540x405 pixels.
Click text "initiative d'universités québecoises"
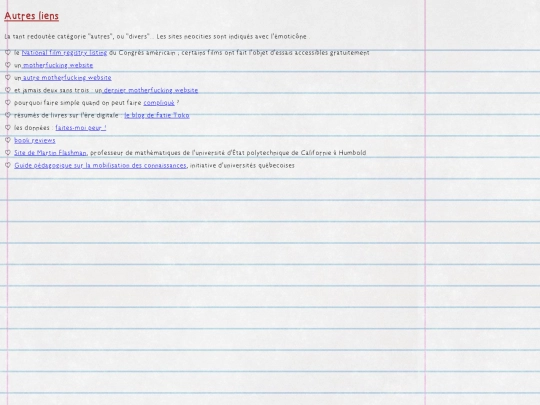pos(242,165)
